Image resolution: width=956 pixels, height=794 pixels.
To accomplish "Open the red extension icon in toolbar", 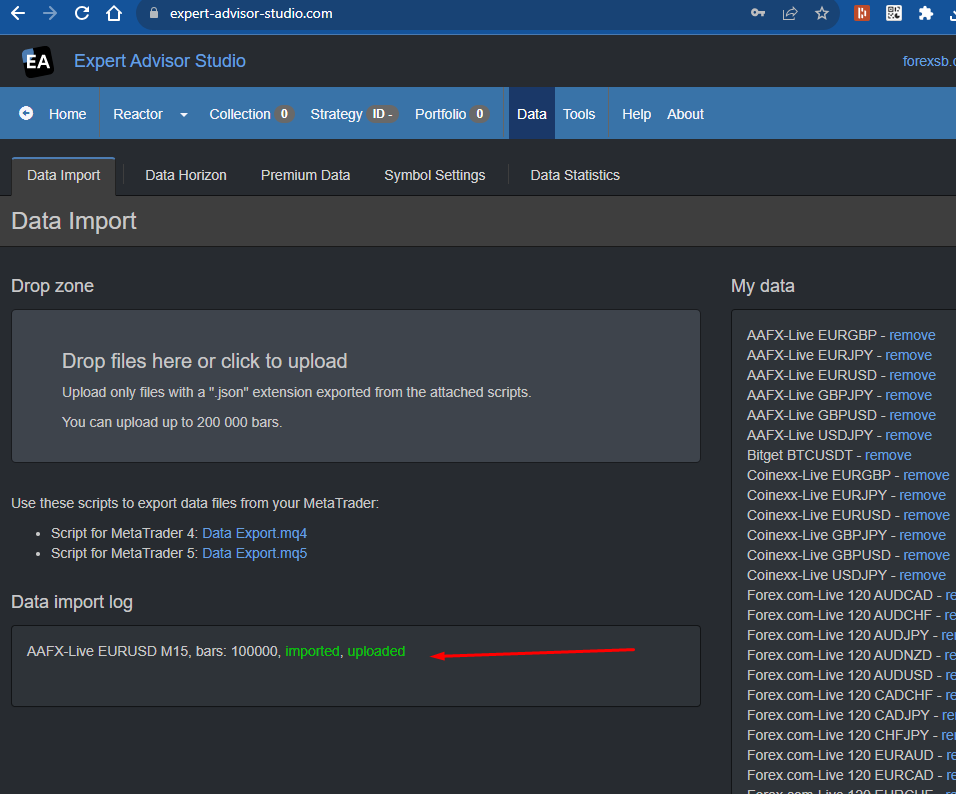I will [x=862, y=13].
